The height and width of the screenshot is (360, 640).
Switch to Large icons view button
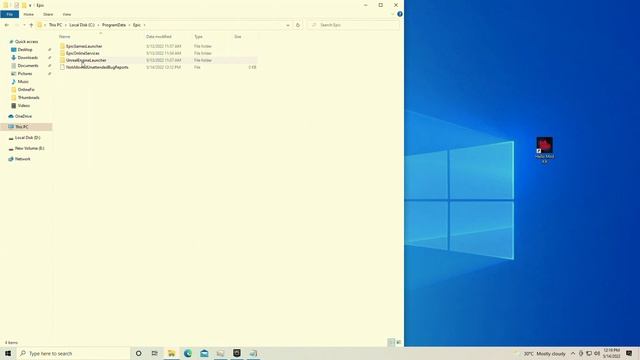click(399, 342)
